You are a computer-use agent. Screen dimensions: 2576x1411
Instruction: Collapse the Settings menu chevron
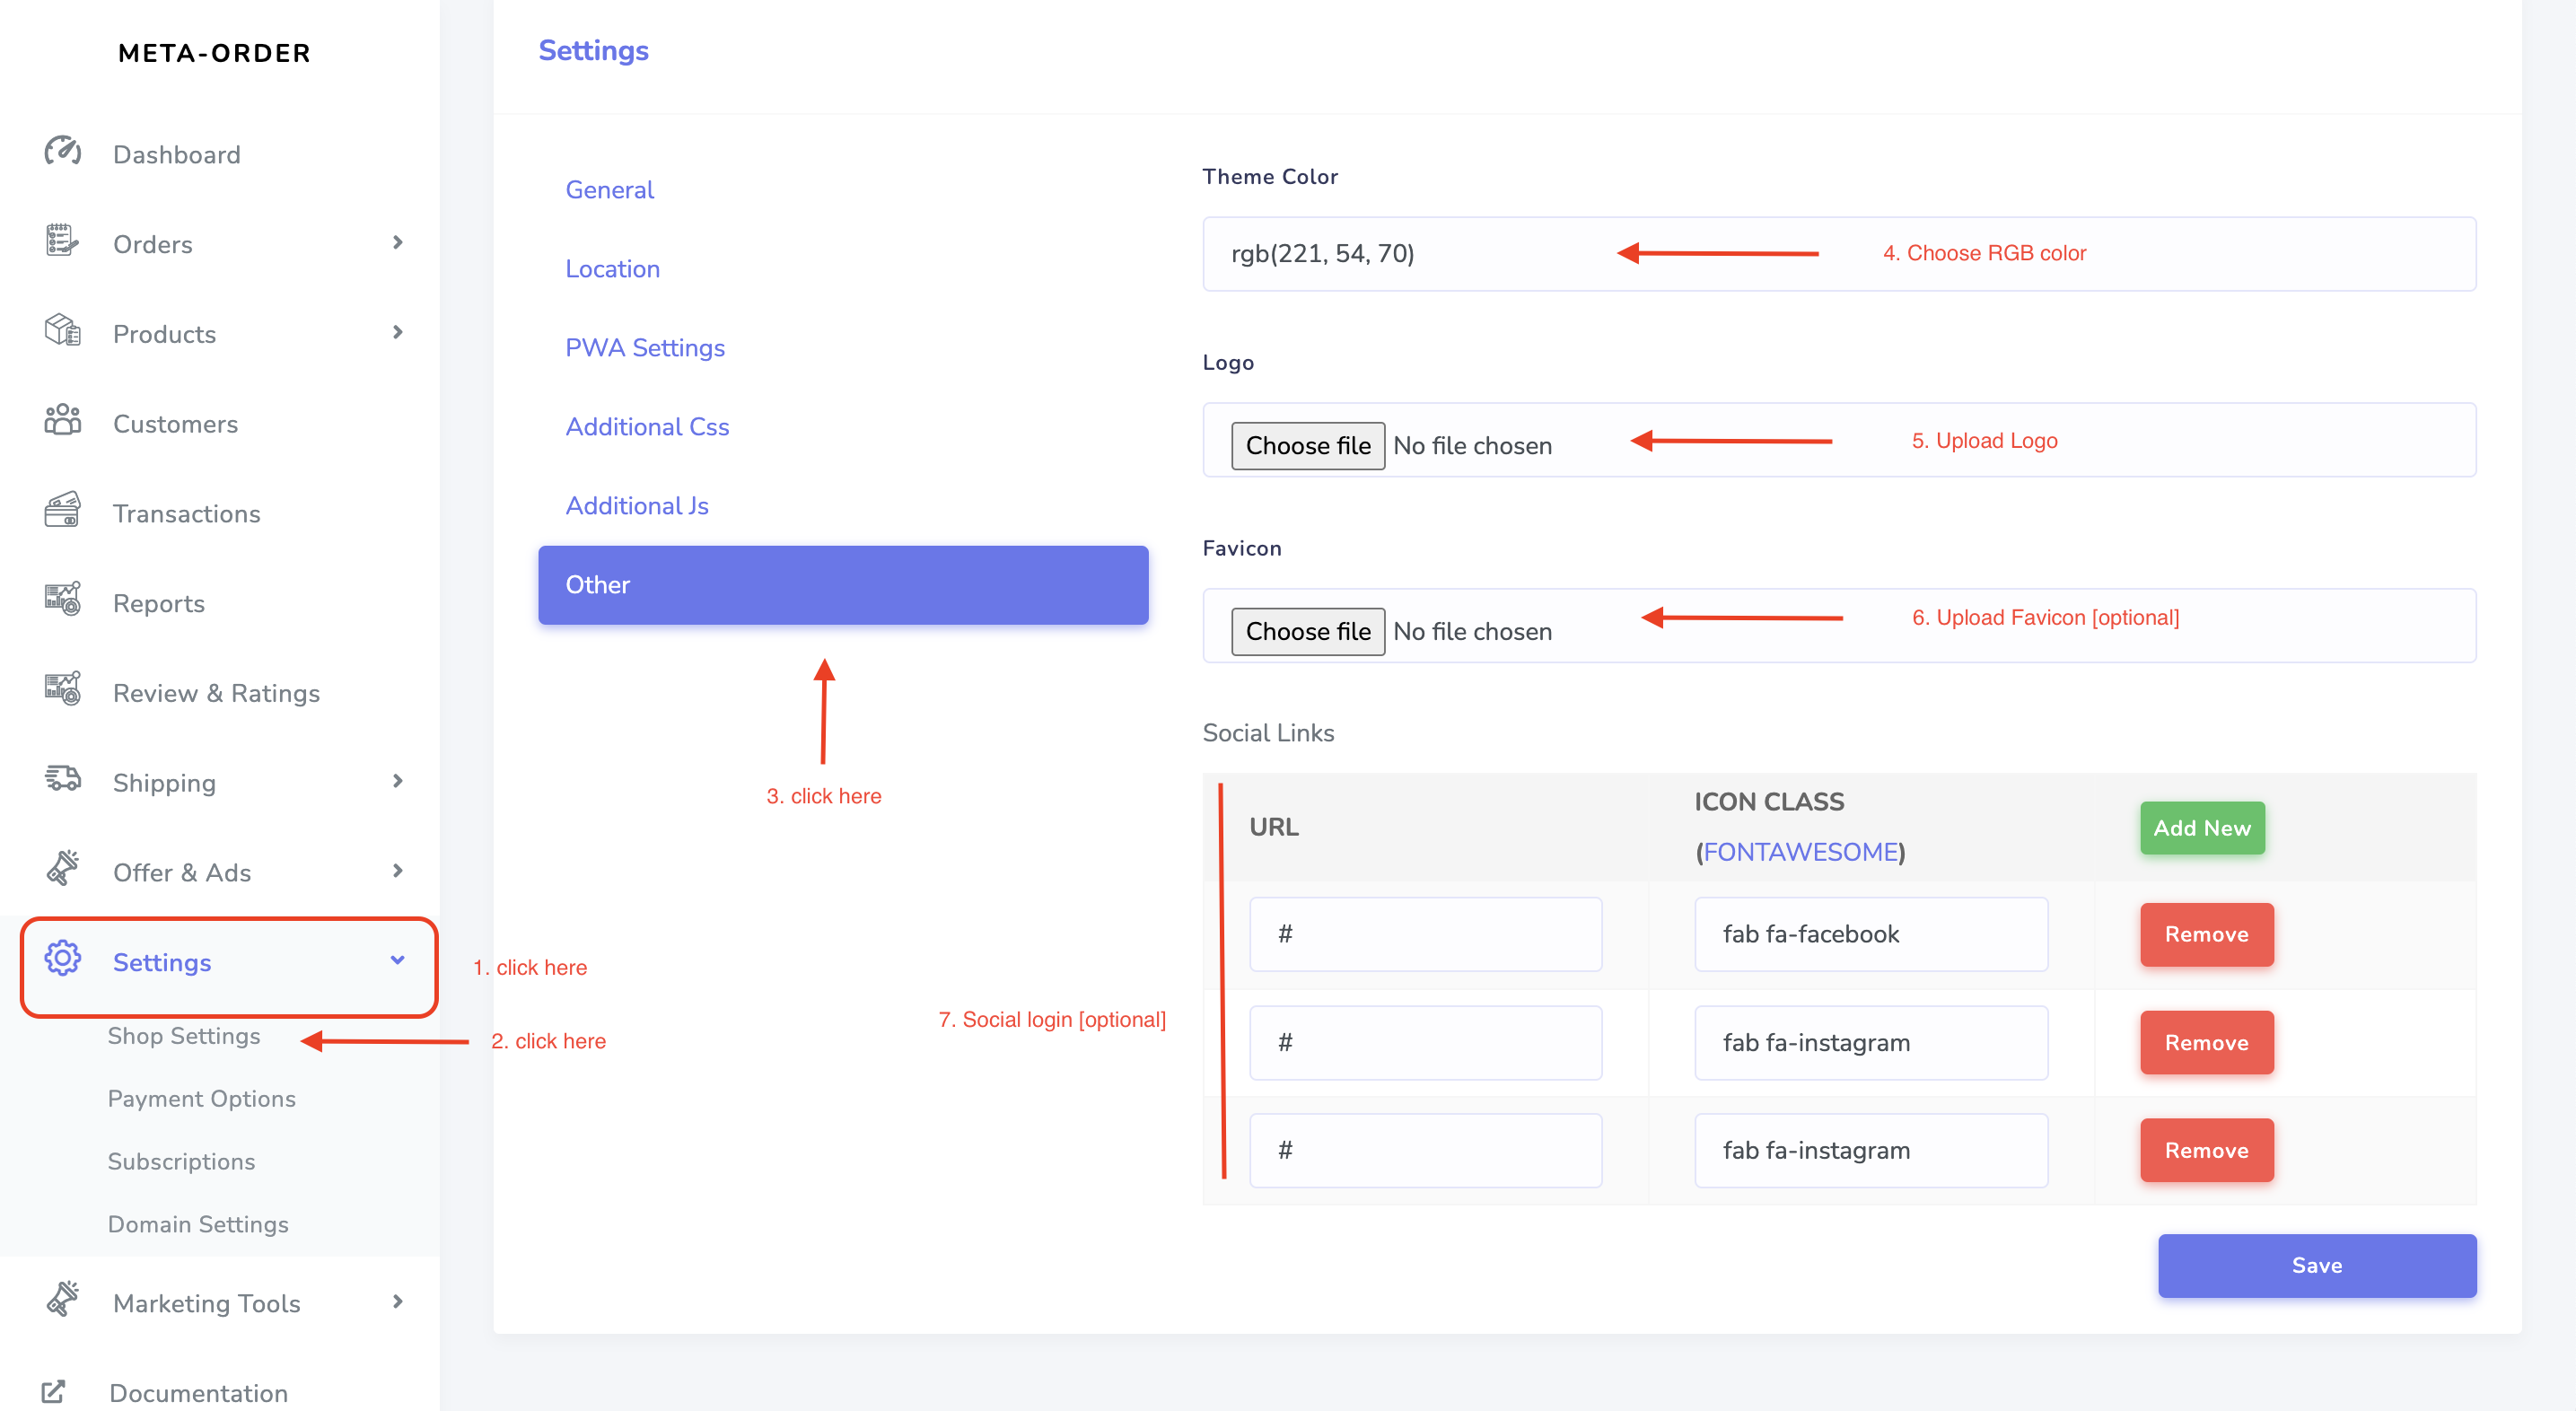pyautogui.click(x=398, y=961)
